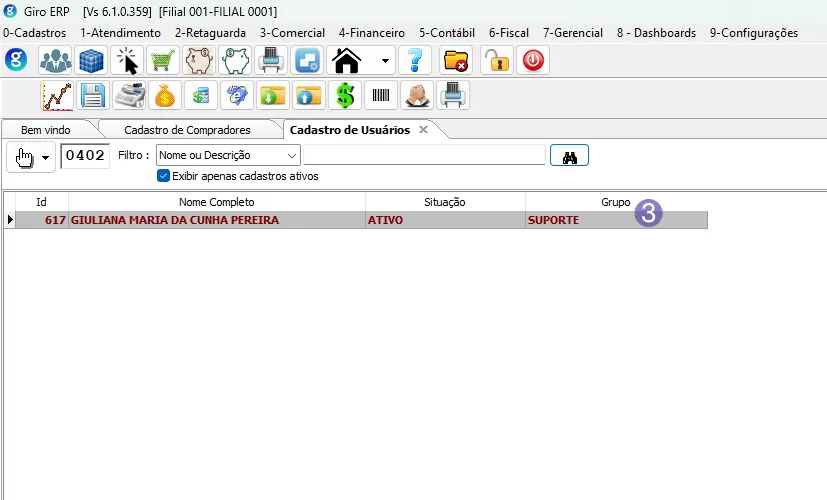Click the people group customers icon
Viewport: 827px width, 500px height.
point(55,61)
